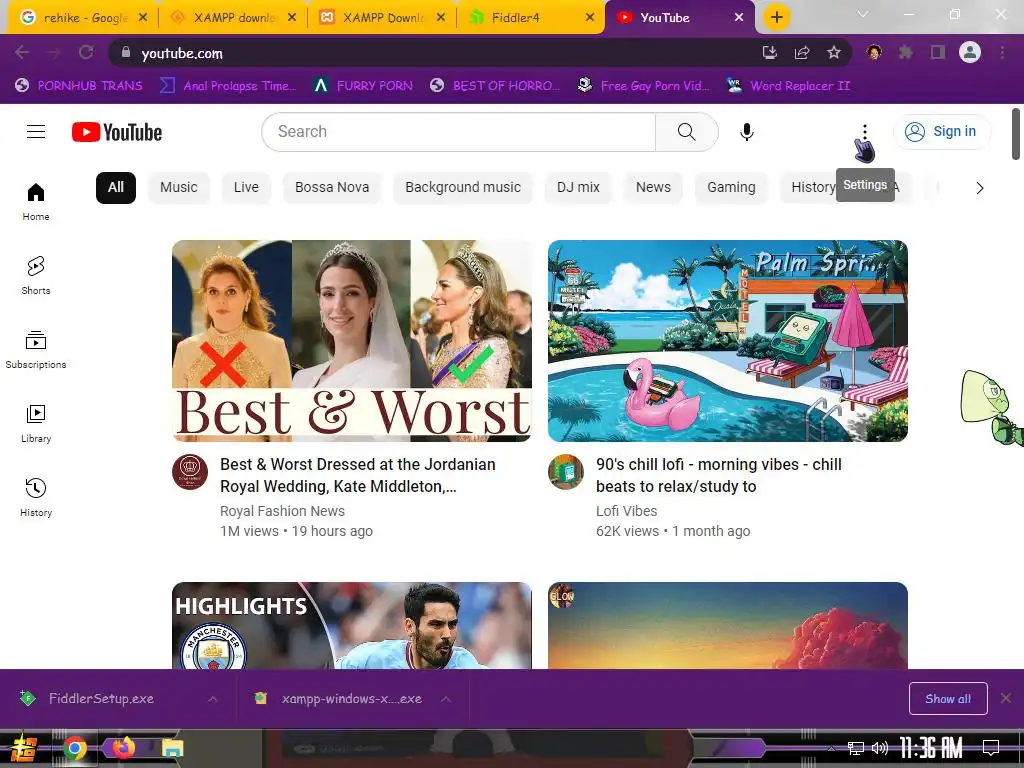Expand options for FiddlerSetup.exe download
The image size is (1024, 768).
point(213,699)
